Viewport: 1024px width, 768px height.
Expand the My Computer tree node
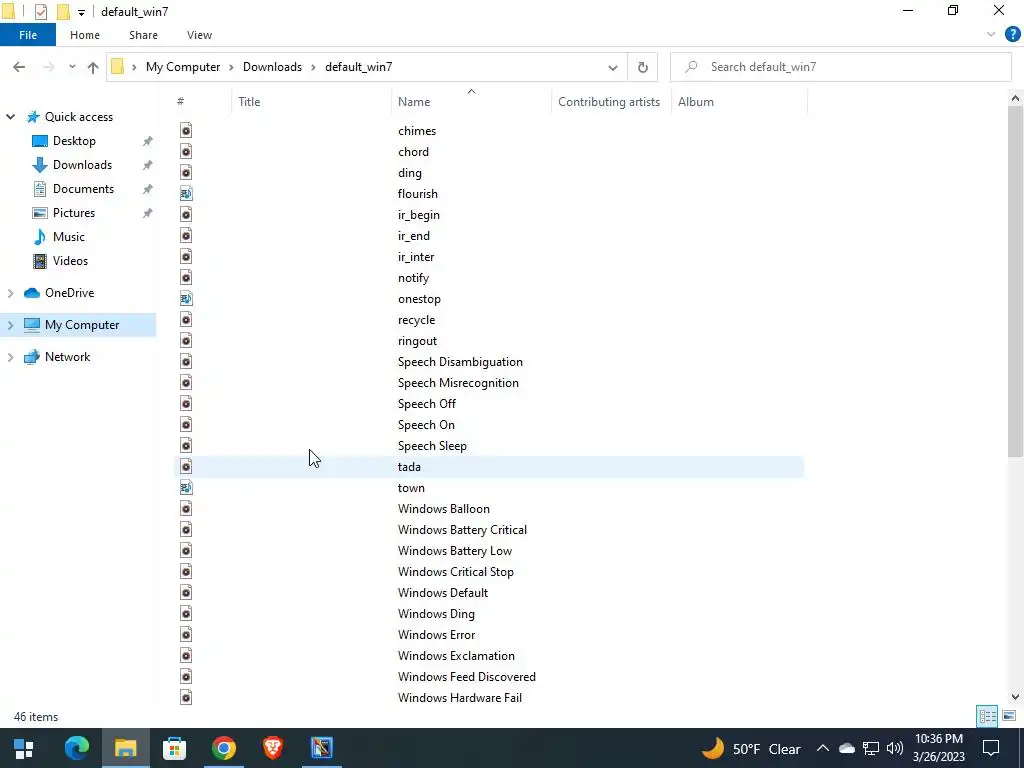[x=10, y=325]
